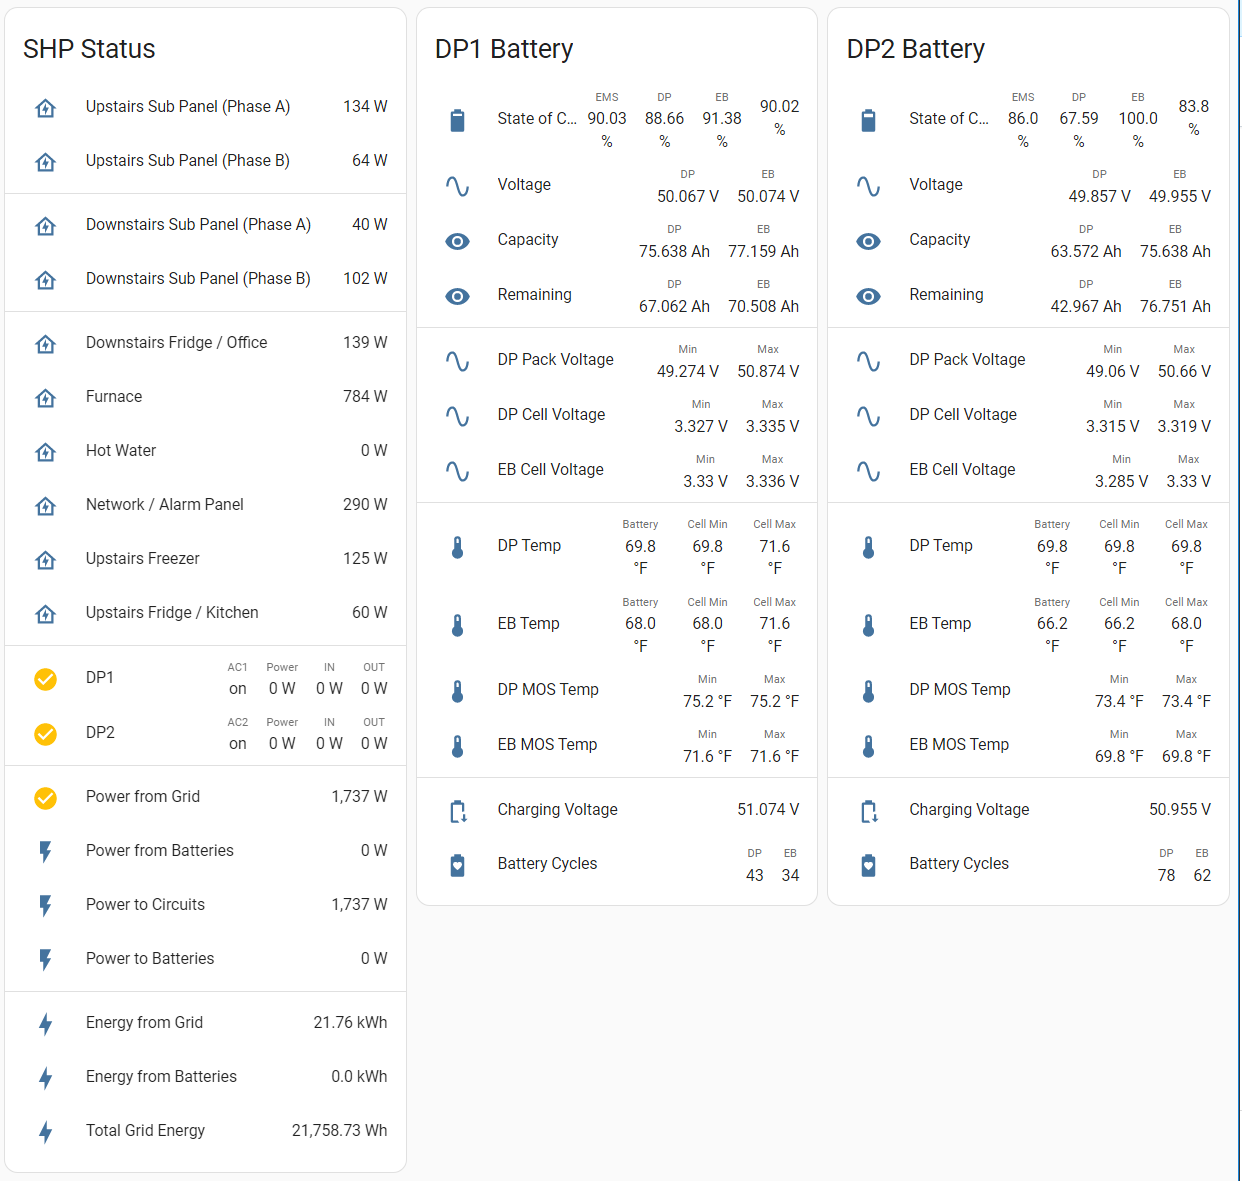Click the home icon beside Upstairs Sub Panel (Phase A)
This screenshot has width=1242, height=1181.
pyautogui.click(x=45, y=108)
